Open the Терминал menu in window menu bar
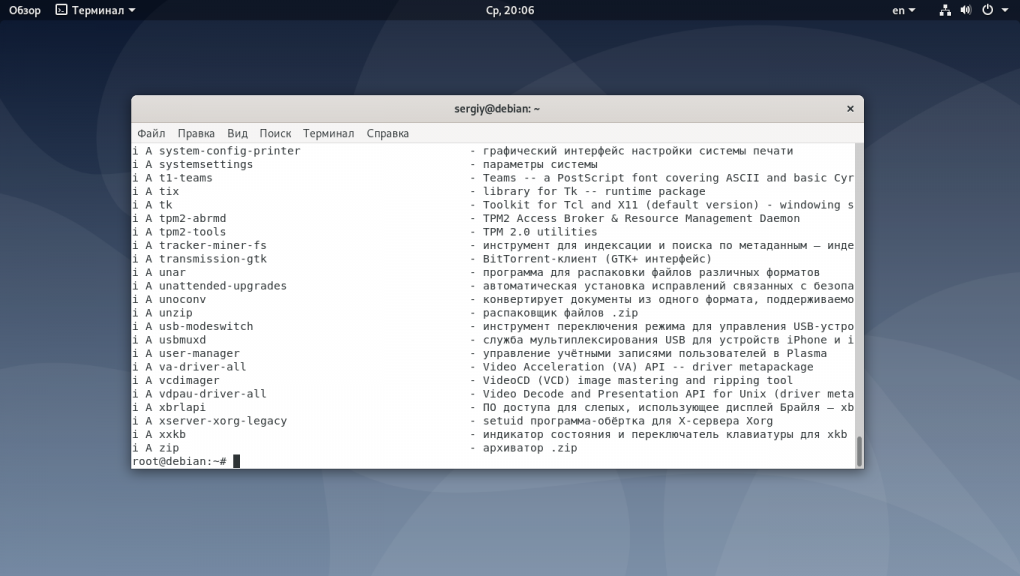Image resolution: width=1020 pixels, height=576 pixels. (x=328, y=133)
